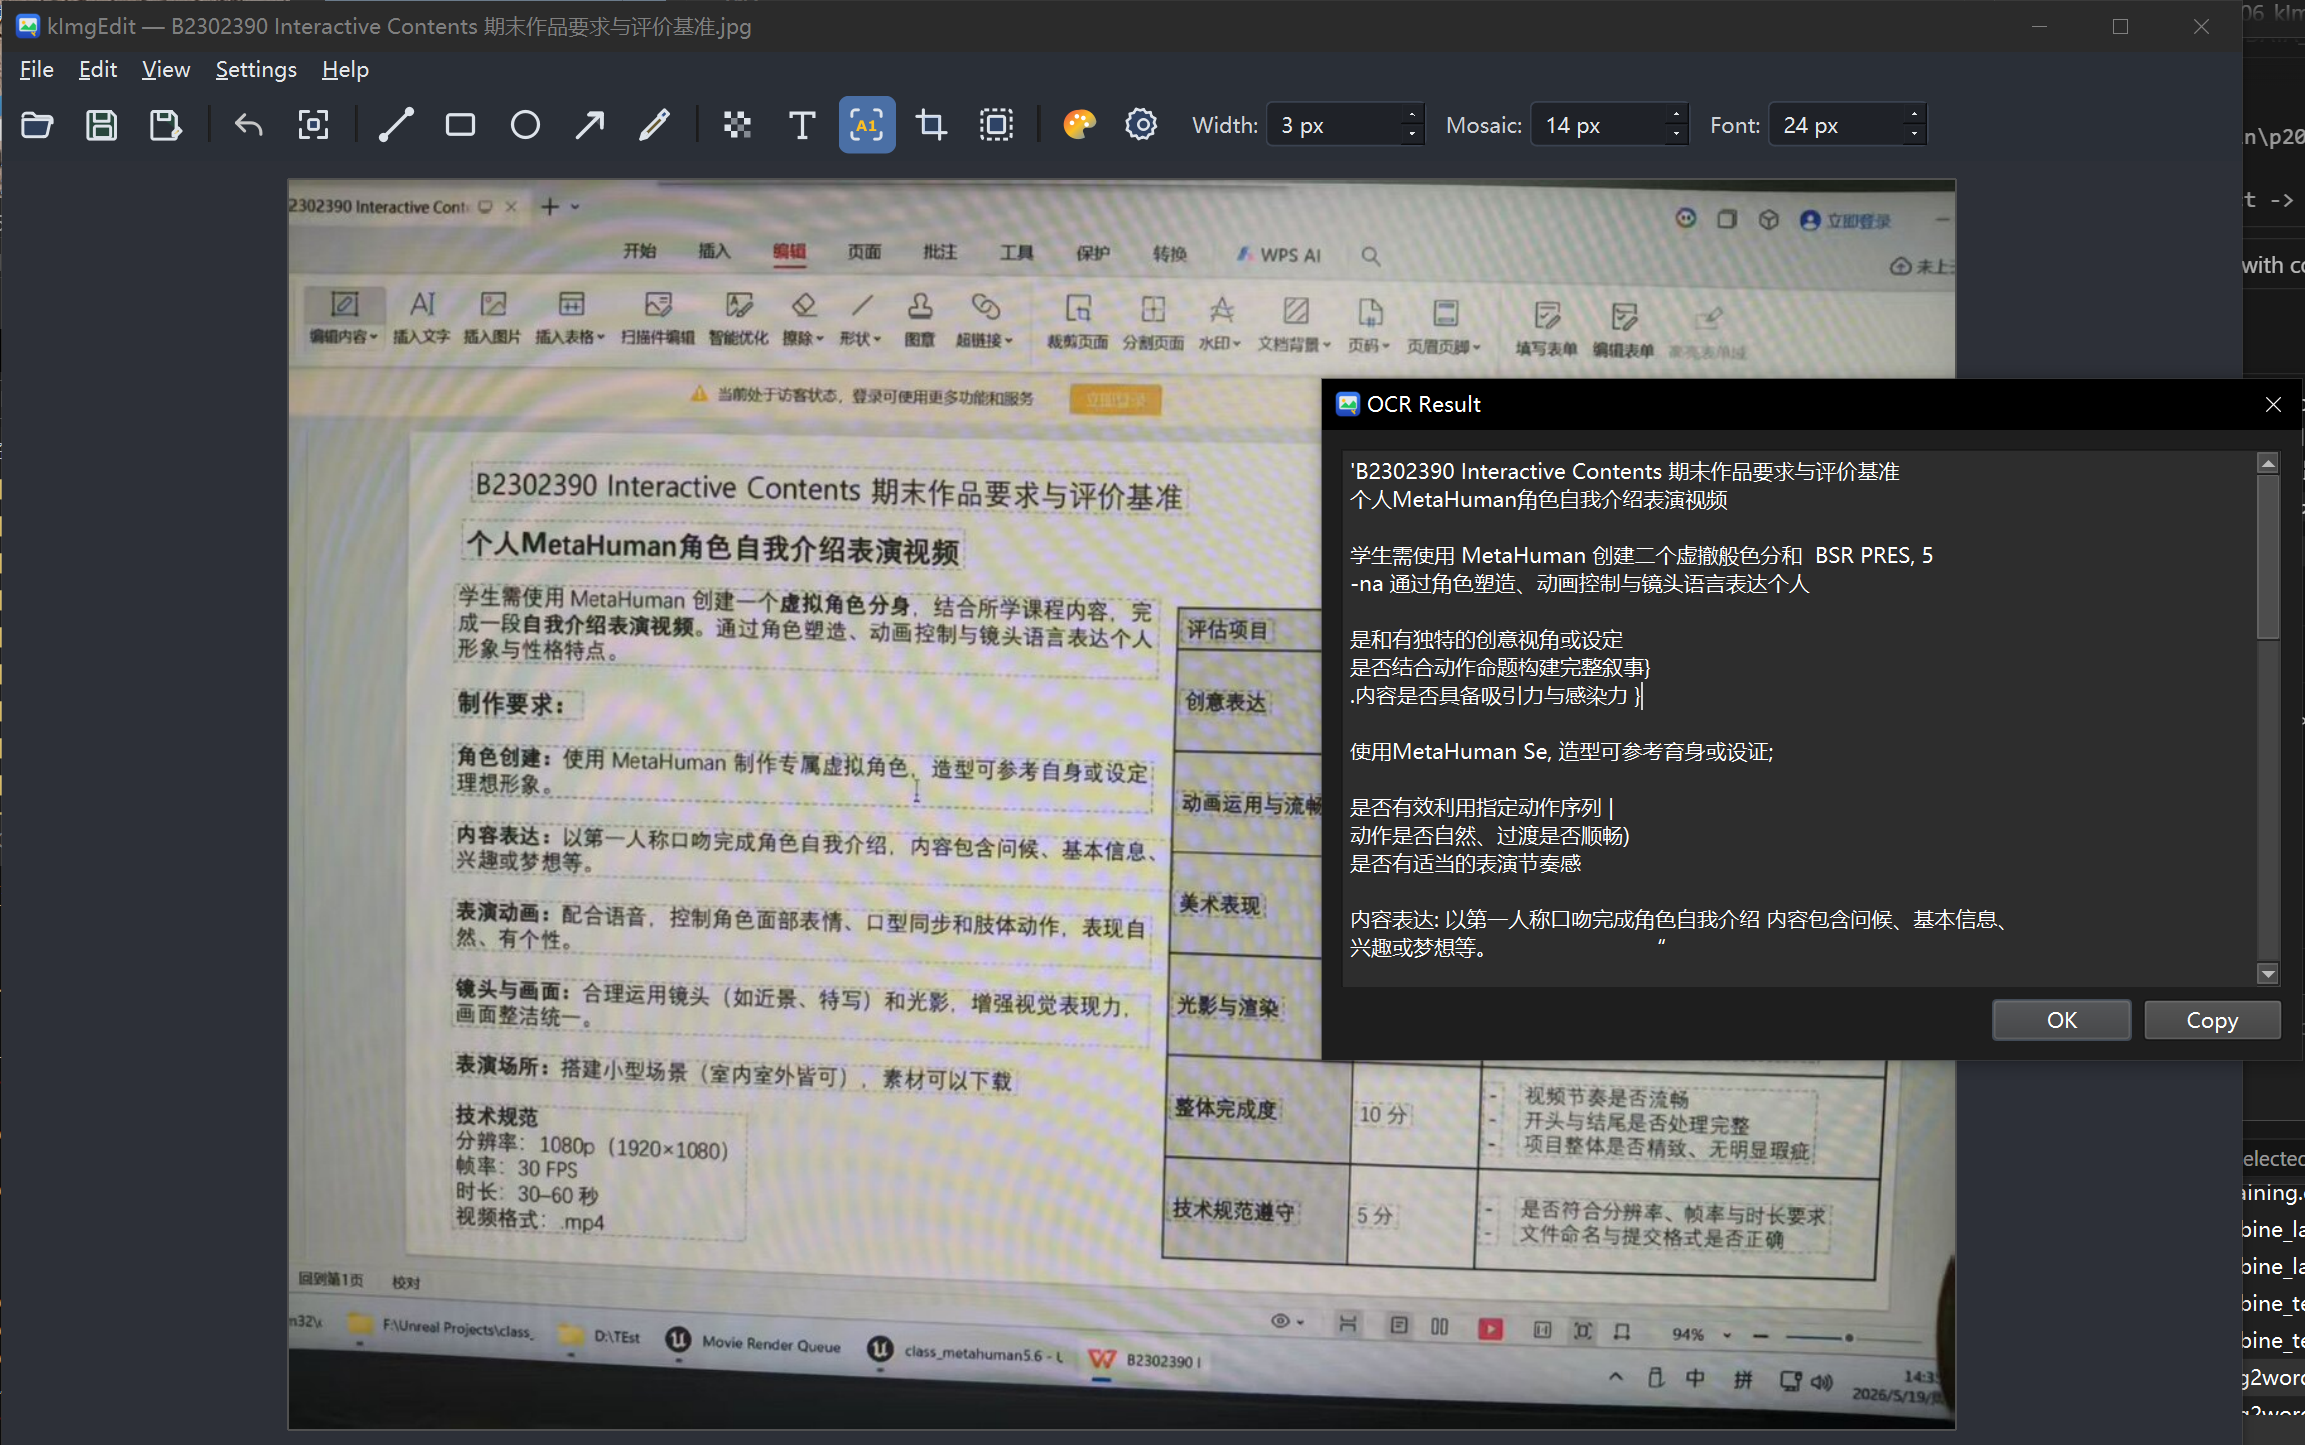
Task: Select the Ellipse drawing tool
Action: pos(525,125)
